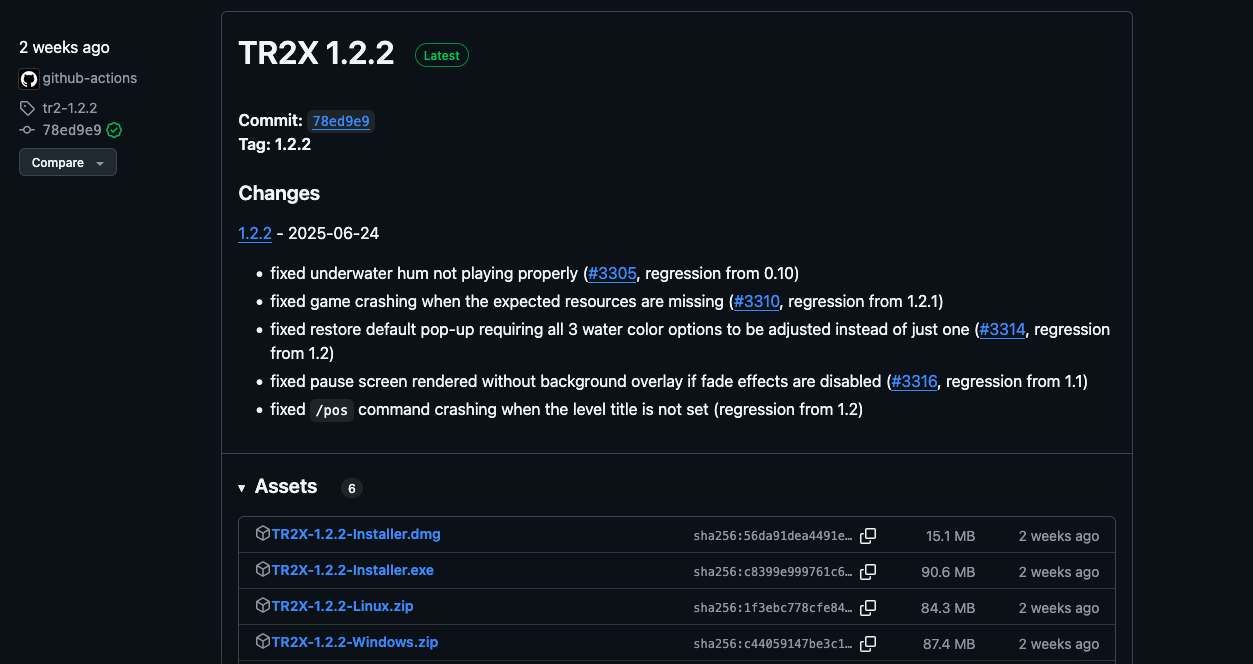Collapse the Assets section
The width and height of the screenshot is (1253, 664).
[242, 488]
